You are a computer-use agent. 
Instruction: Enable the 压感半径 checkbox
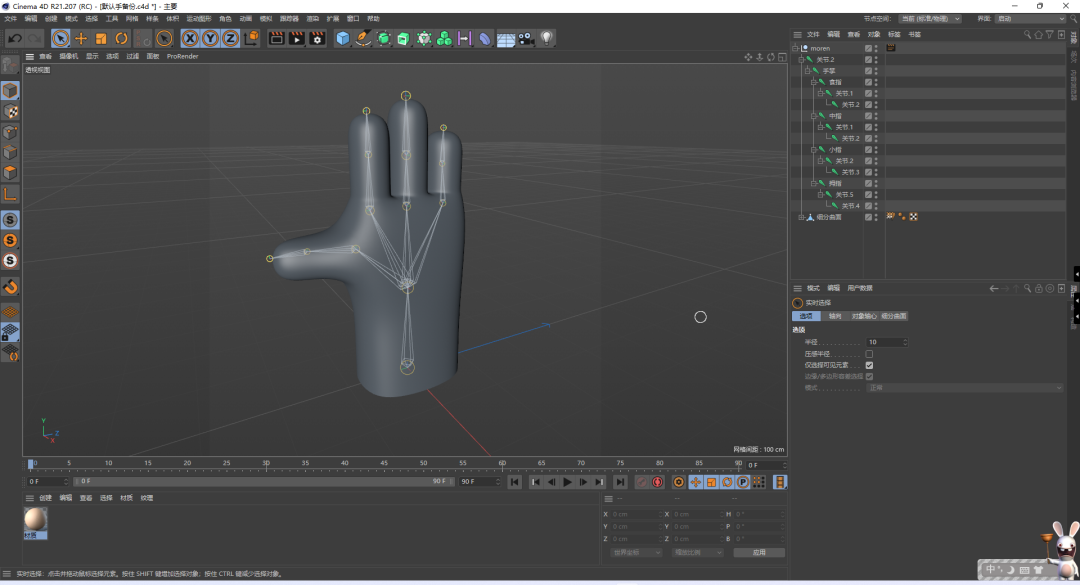pyautogui.click(x=869, y=354)
